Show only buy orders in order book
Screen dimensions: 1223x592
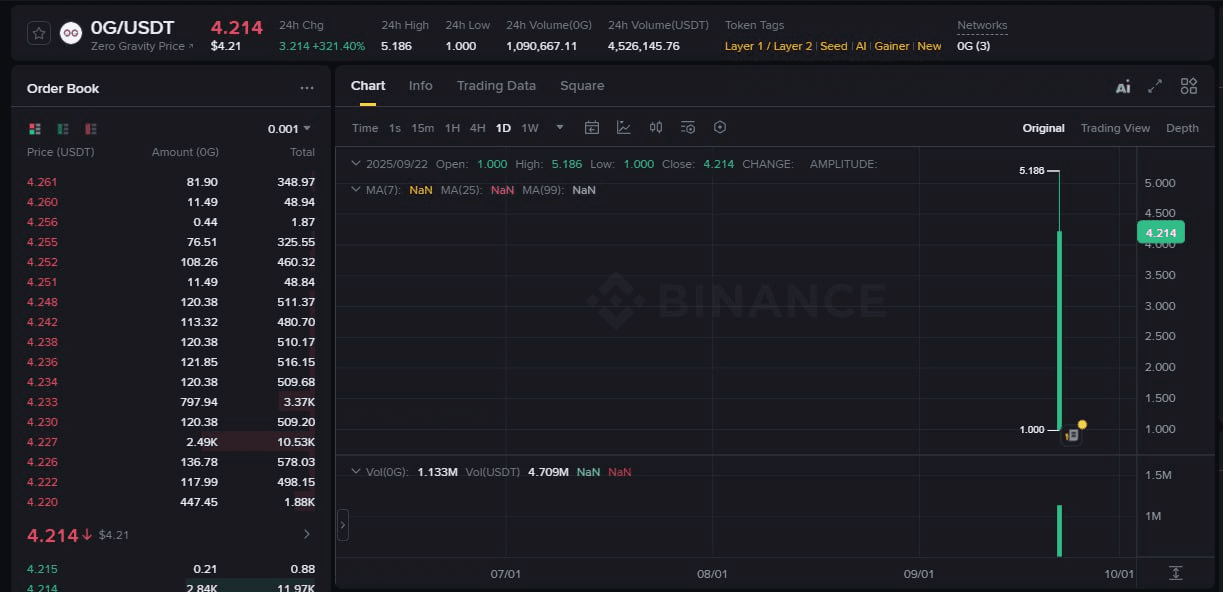point(63,129)
